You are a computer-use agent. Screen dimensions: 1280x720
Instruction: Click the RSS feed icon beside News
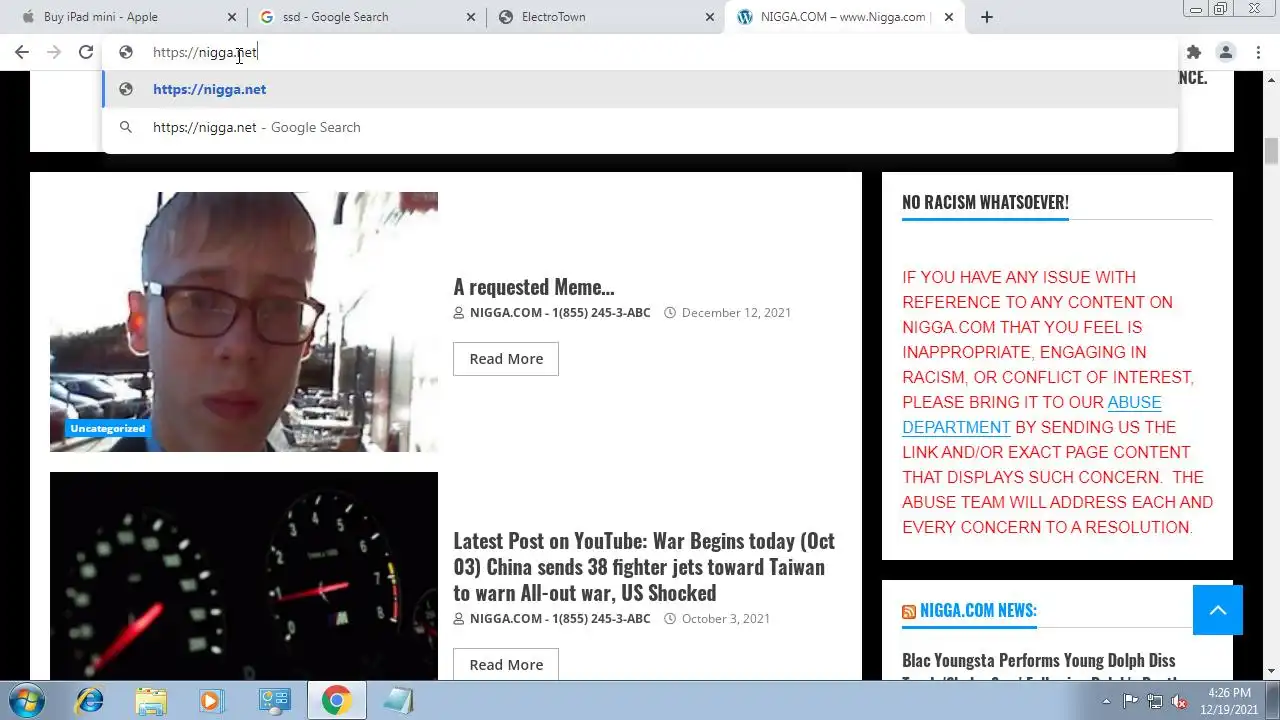pos(909,612)
